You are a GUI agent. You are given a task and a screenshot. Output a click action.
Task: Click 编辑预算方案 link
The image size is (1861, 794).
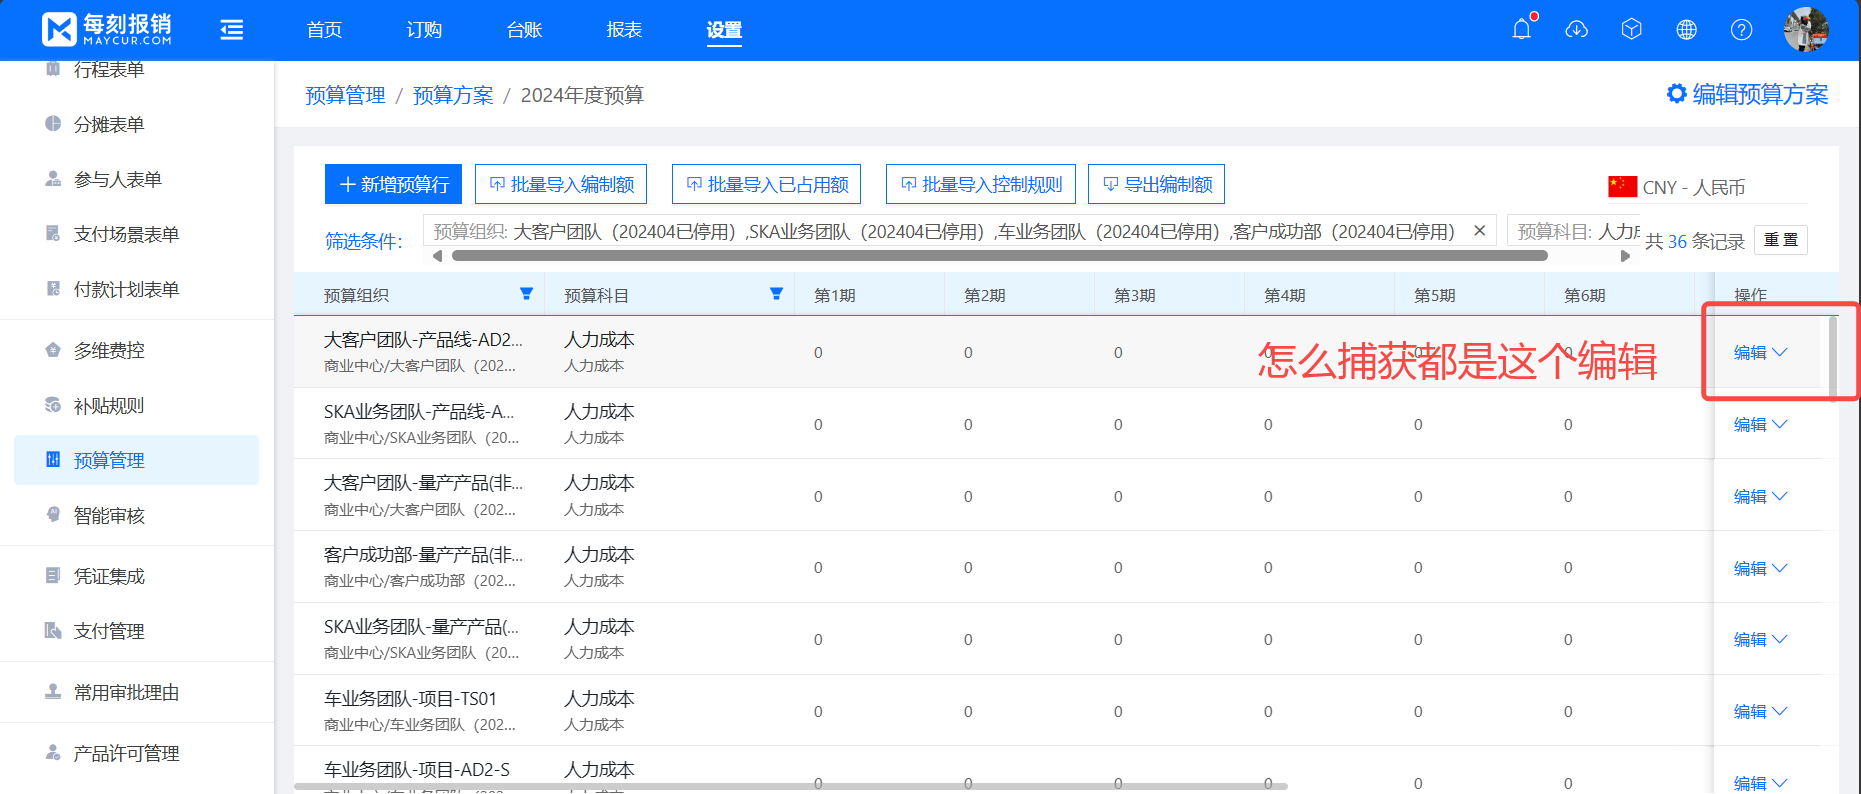pos(1747,94)
